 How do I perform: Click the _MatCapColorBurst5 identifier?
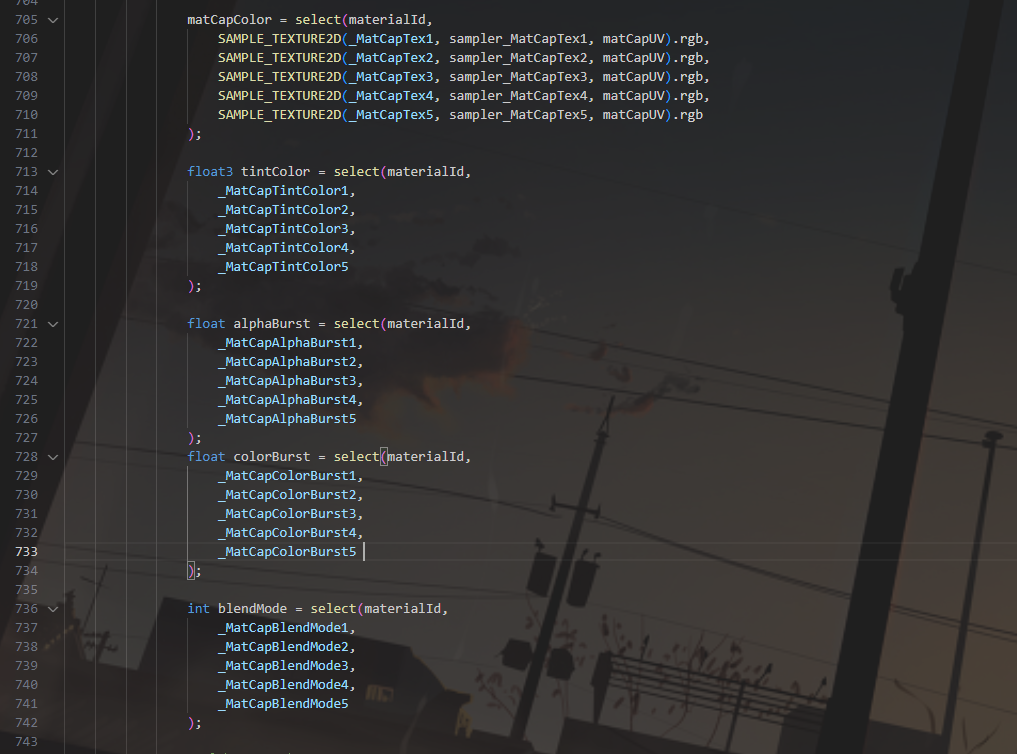tap(288, 552)
